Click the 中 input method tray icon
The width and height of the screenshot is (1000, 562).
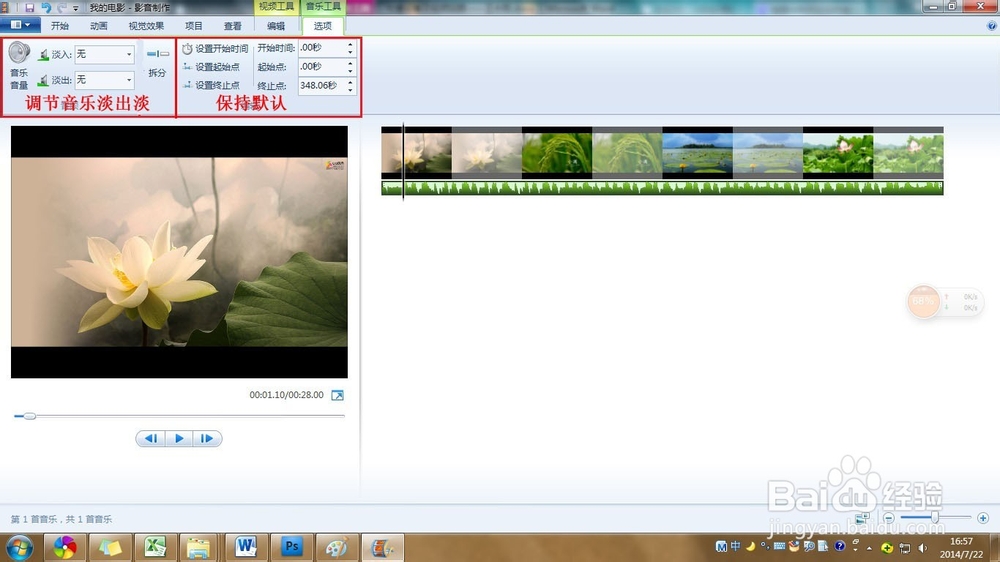[736, 547]
